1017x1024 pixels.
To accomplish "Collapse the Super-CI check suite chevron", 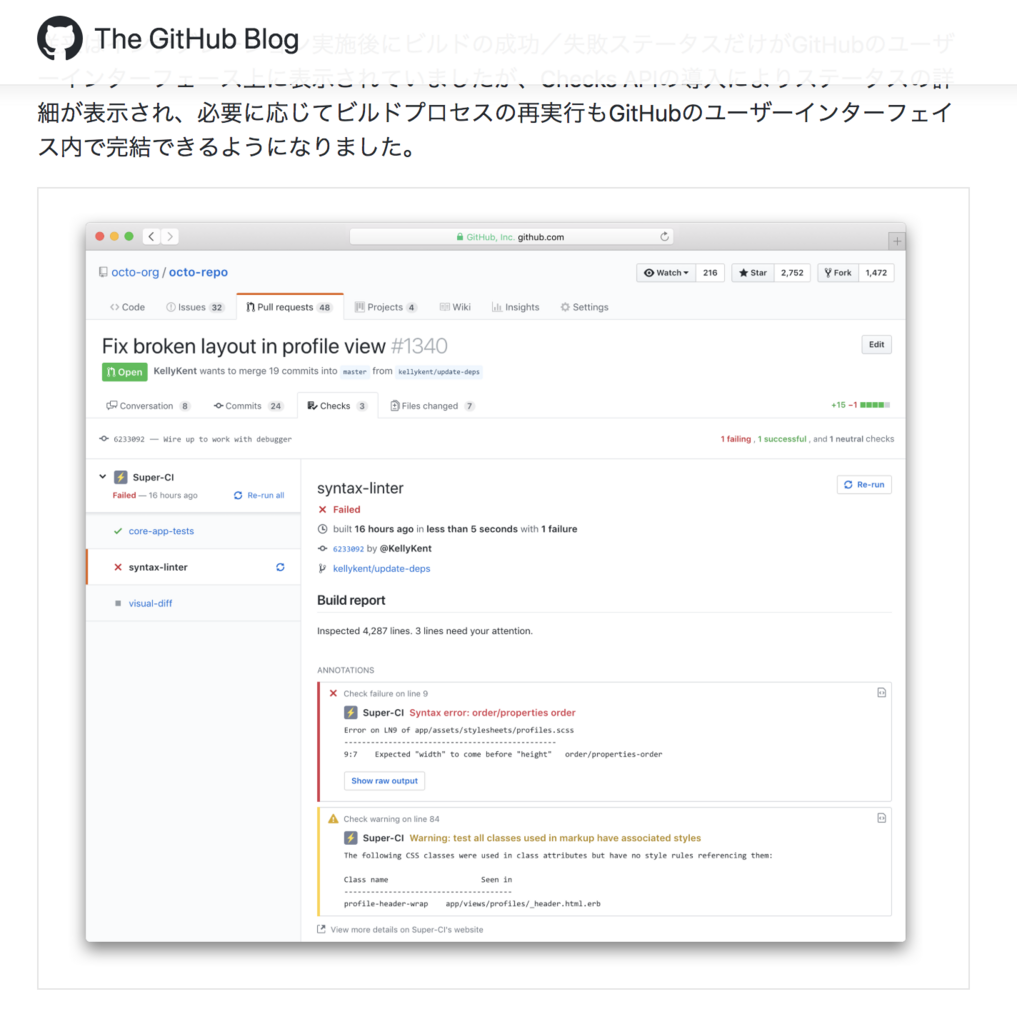I will [x=103, y=477].
